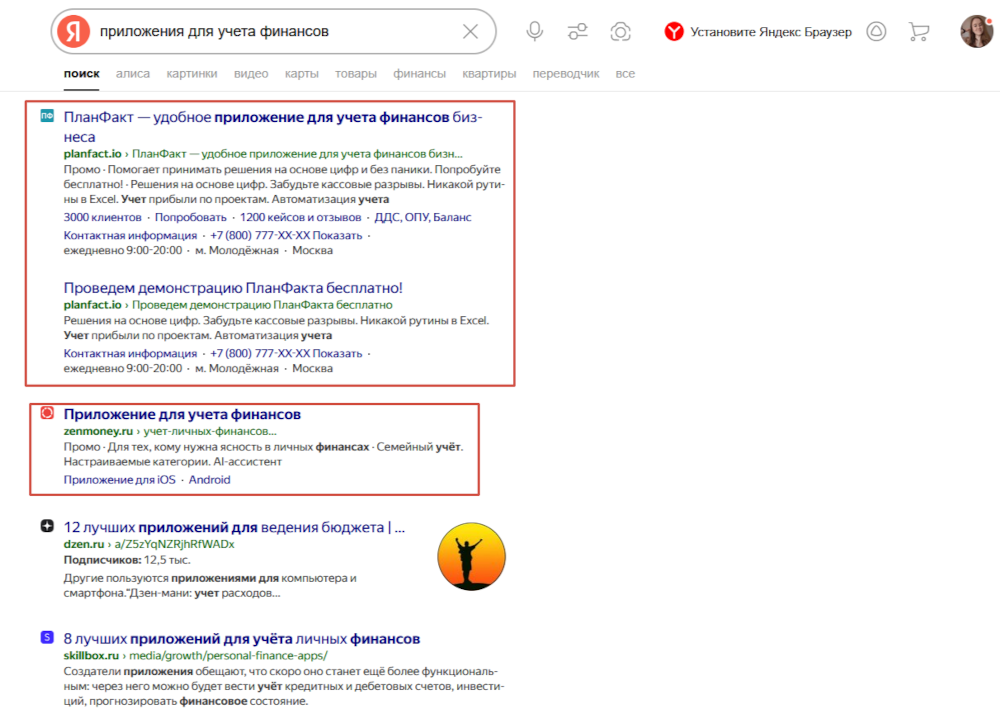Click the PlanFact favicon
This screenshot has height=709, width=1000.
point(47,116)
